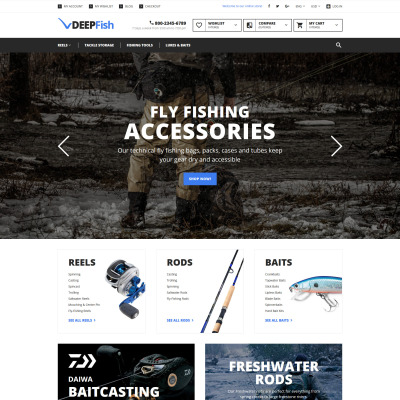This screenshot has height=400, width=400.
Task: Click the Wishlist heart icon
Action: click(199, 25)
